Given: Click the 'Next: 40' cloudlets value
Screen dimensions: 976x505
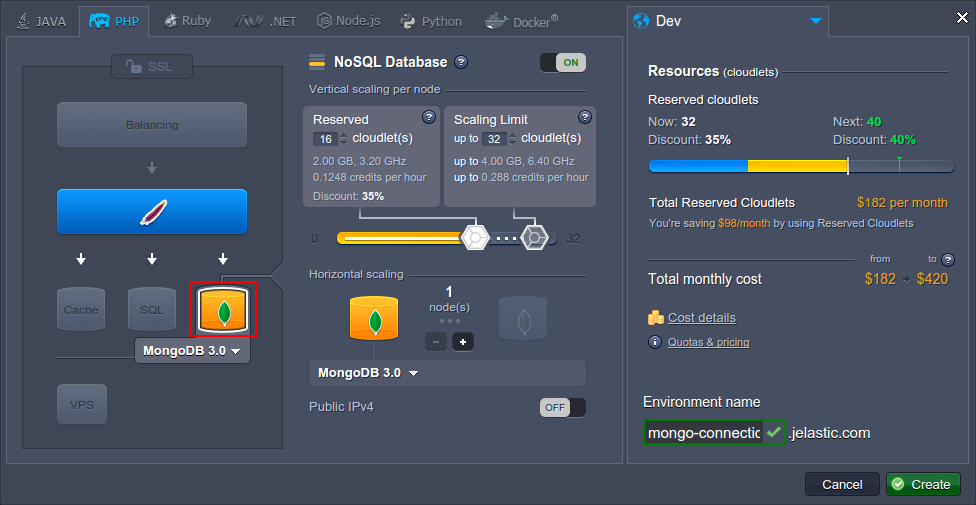Looking at the screenshot, I should coord(857,121).
